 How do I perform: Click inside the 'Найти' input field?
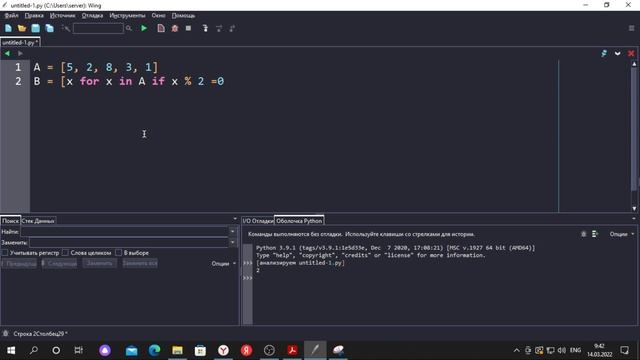tap(124, 231)
